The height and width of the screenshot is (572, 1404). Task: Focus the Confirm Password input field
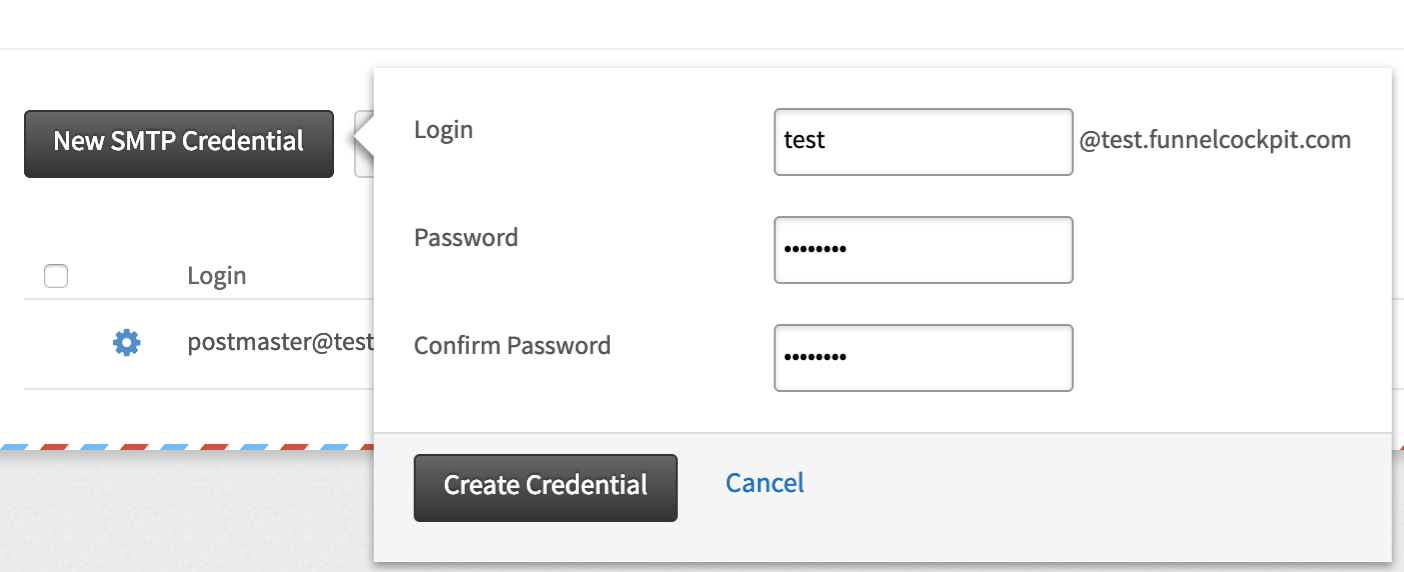click(x=923, y=358)
